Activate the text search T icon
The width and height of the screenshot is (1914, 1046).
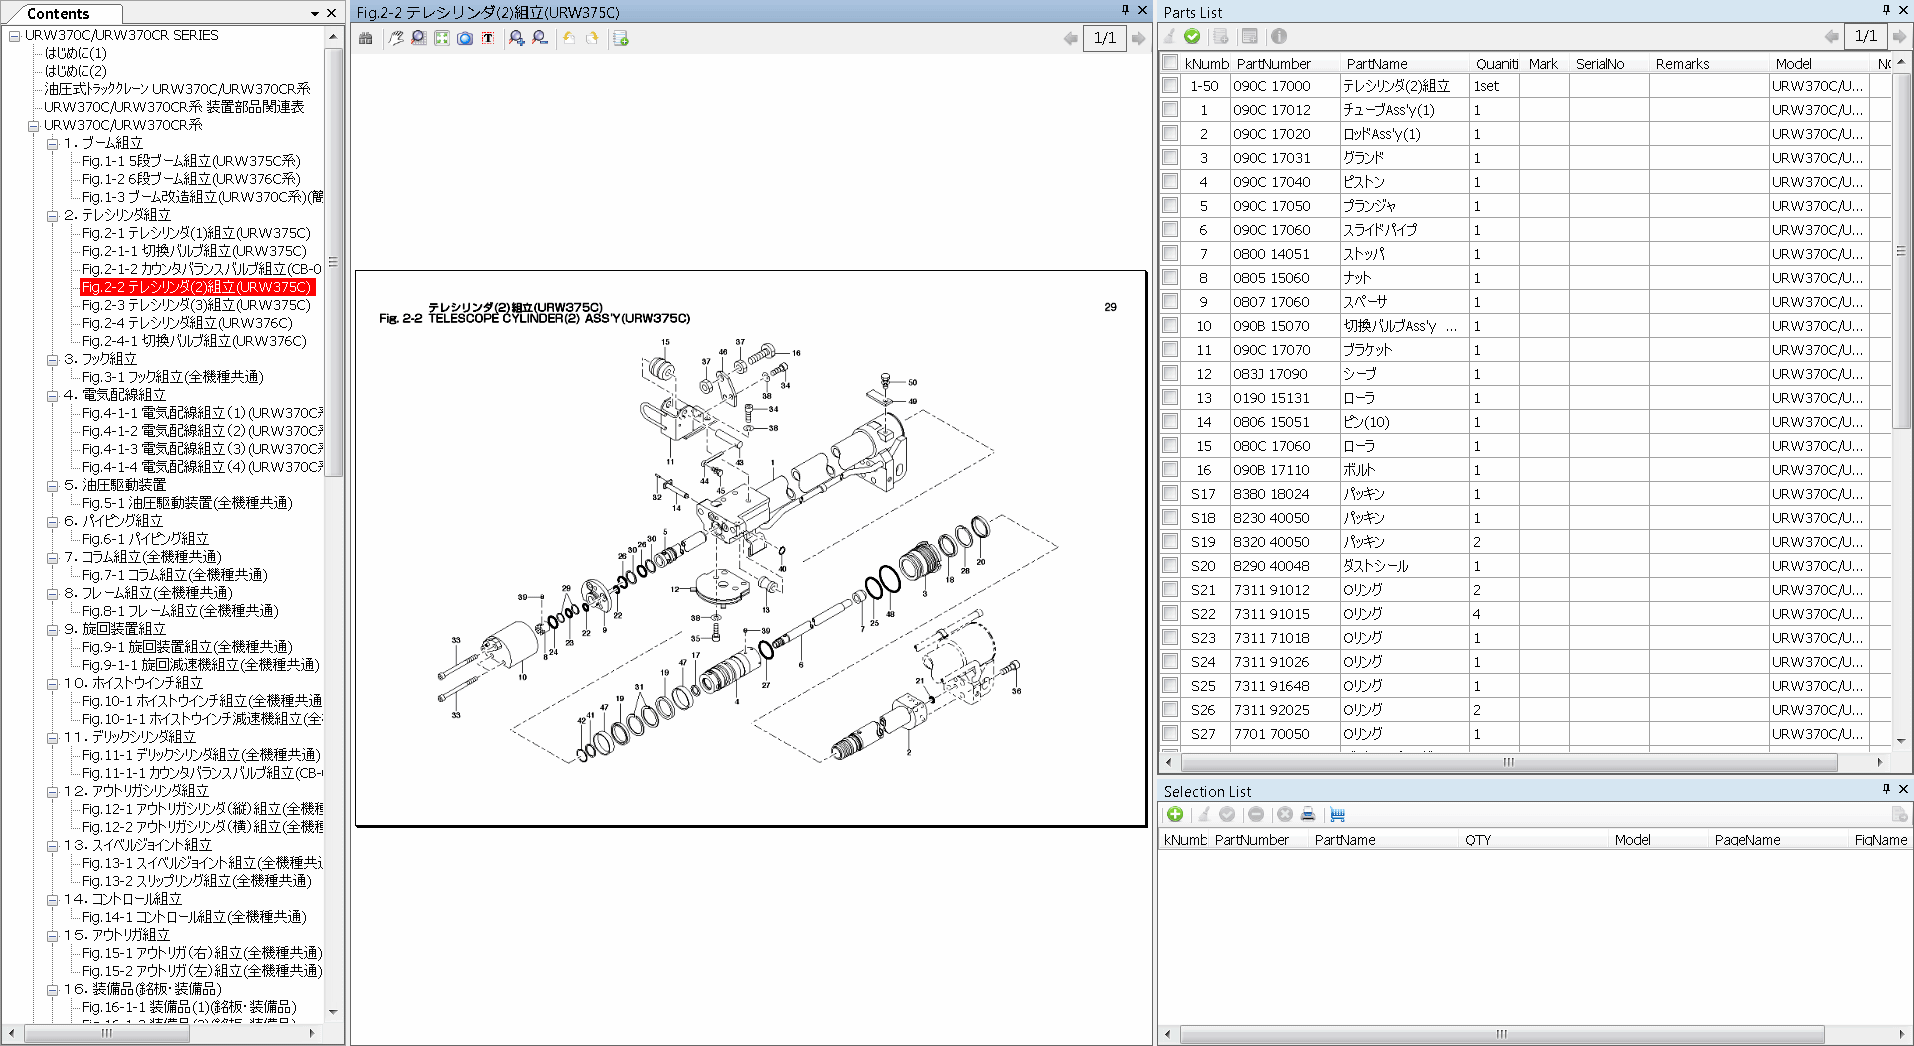point(490,38)
